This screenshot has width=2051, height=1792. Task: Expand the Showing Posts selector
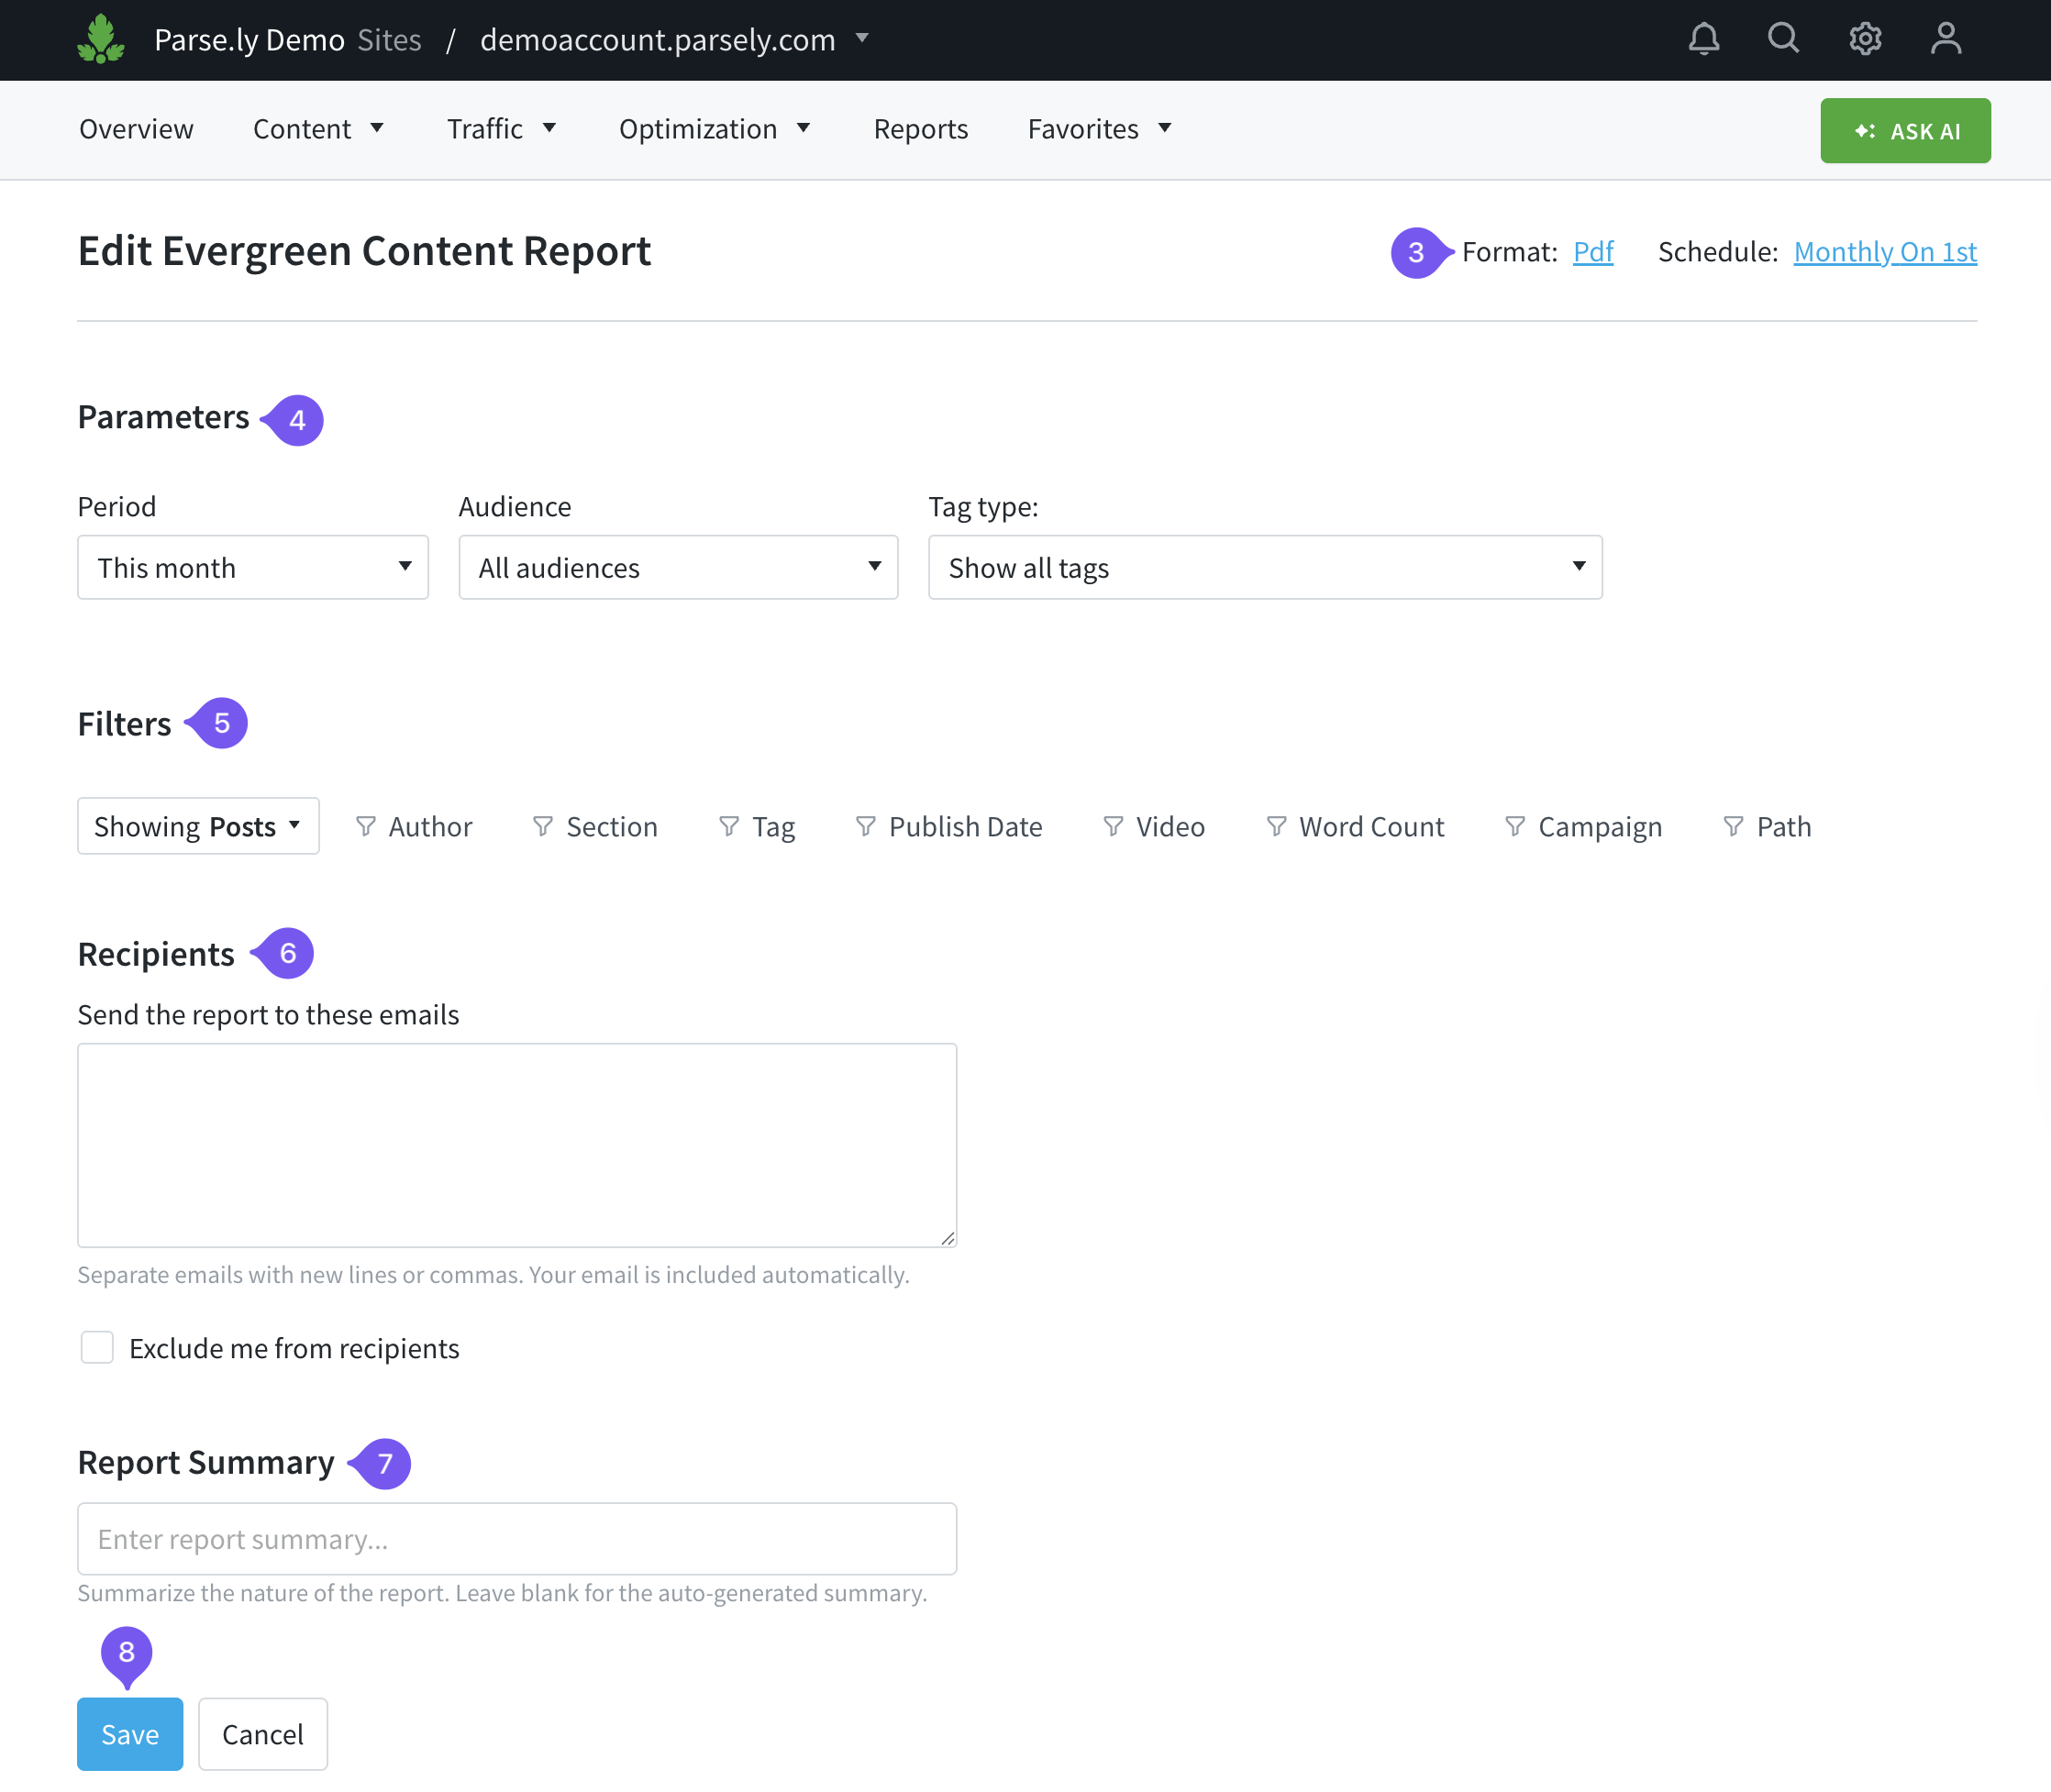click(x=198, y=827)
